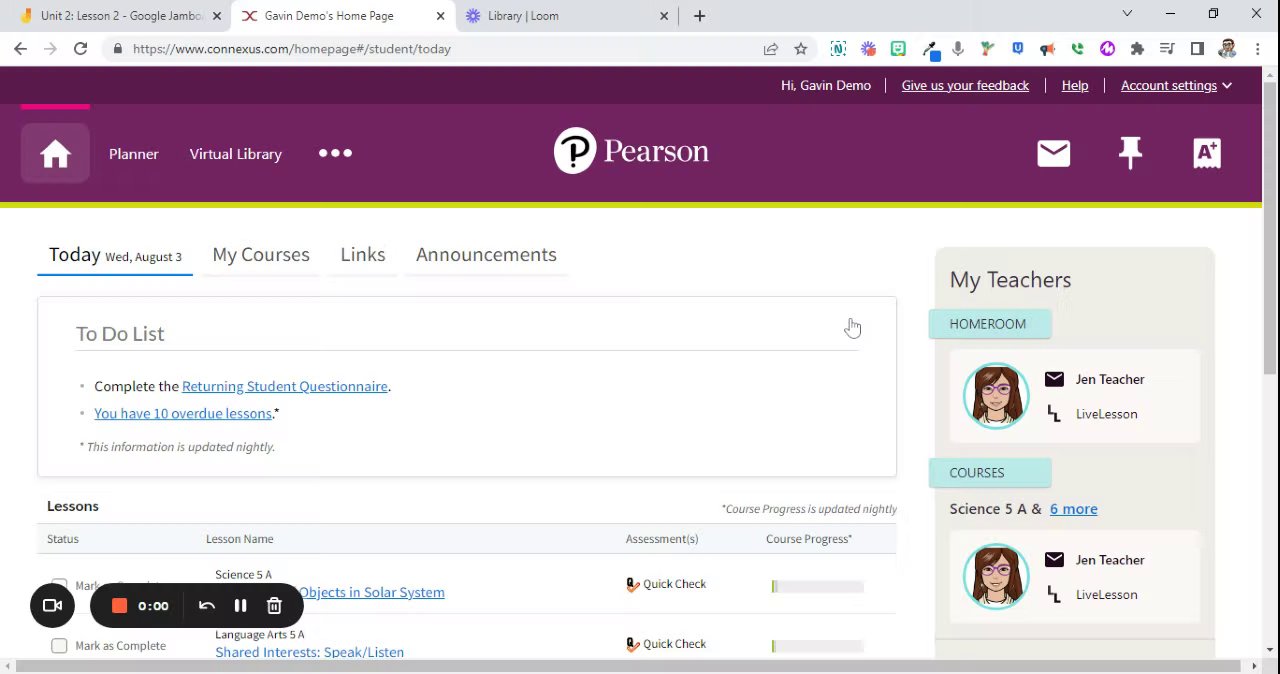Open the message board pushpin icon

1130,153
